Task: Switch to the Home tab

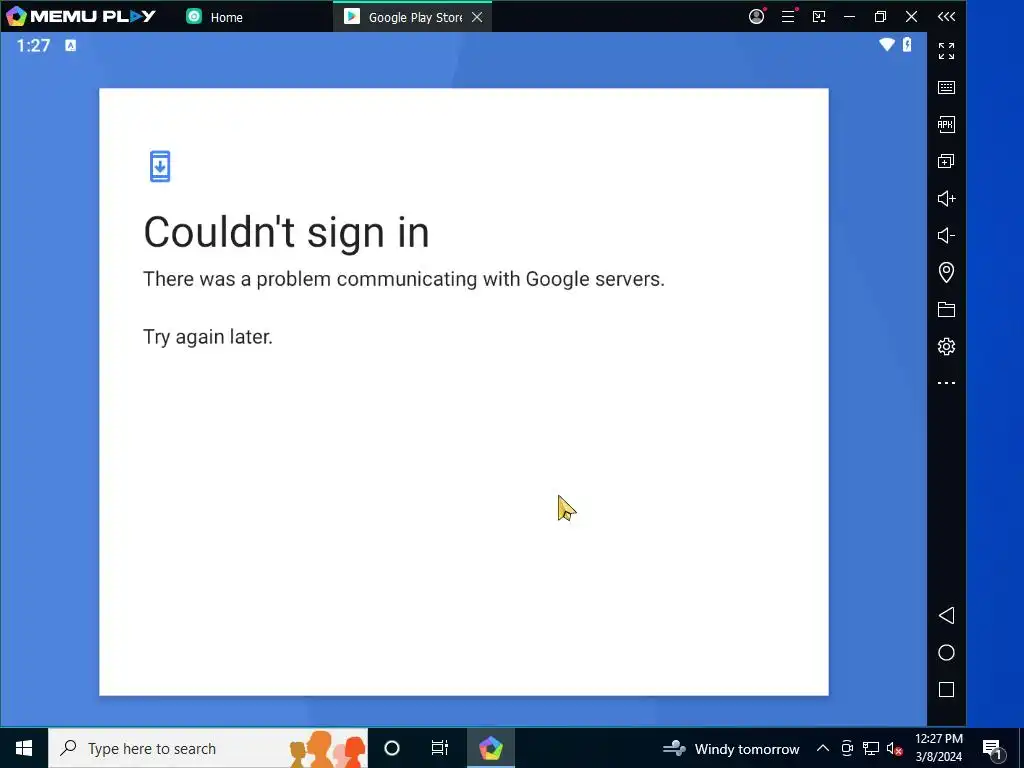Action: click(214, 17)
